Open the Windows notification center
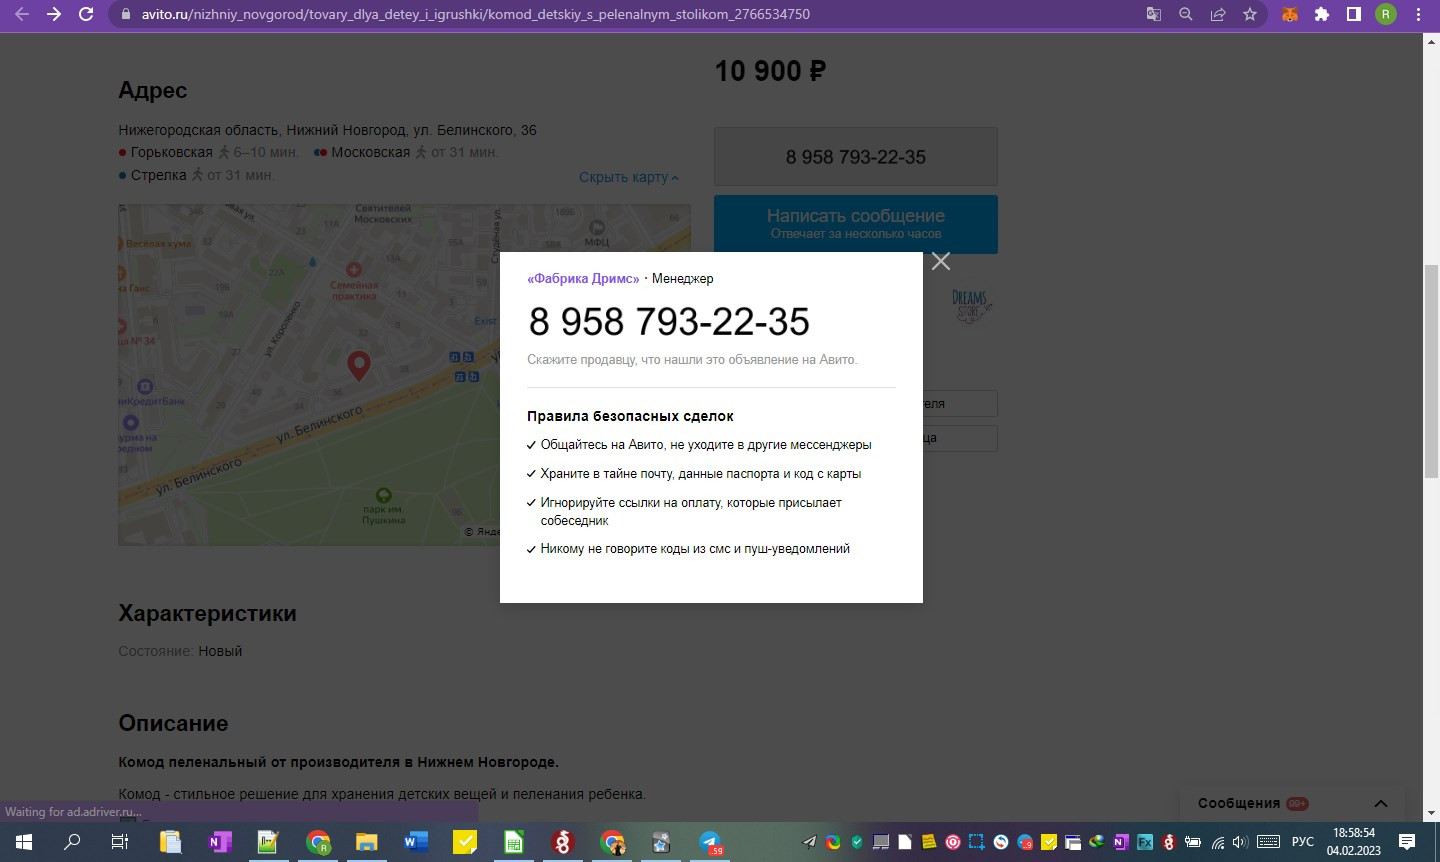 click(x=1406, y=842)
